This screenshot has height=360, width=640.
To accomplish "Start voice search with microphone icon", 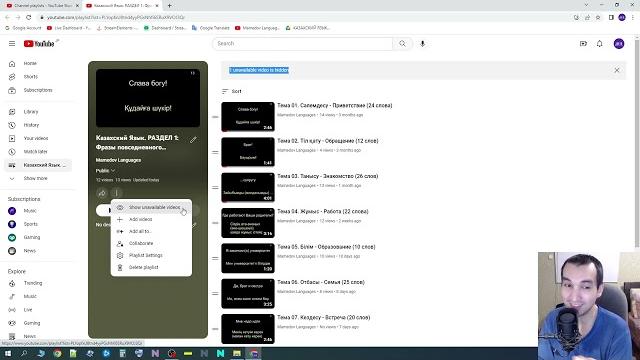I will pos(422,44).
